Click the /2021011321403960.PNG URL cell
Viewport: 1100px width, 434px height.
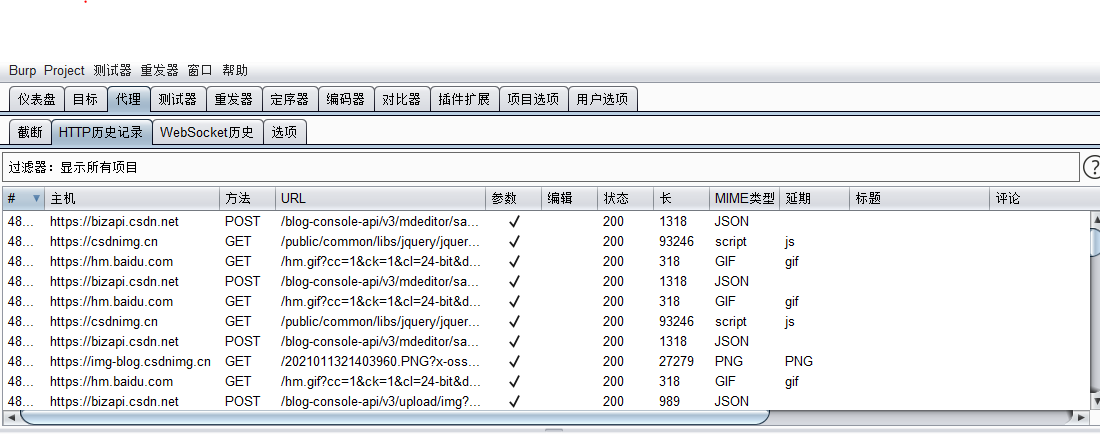tap(381, 362)
